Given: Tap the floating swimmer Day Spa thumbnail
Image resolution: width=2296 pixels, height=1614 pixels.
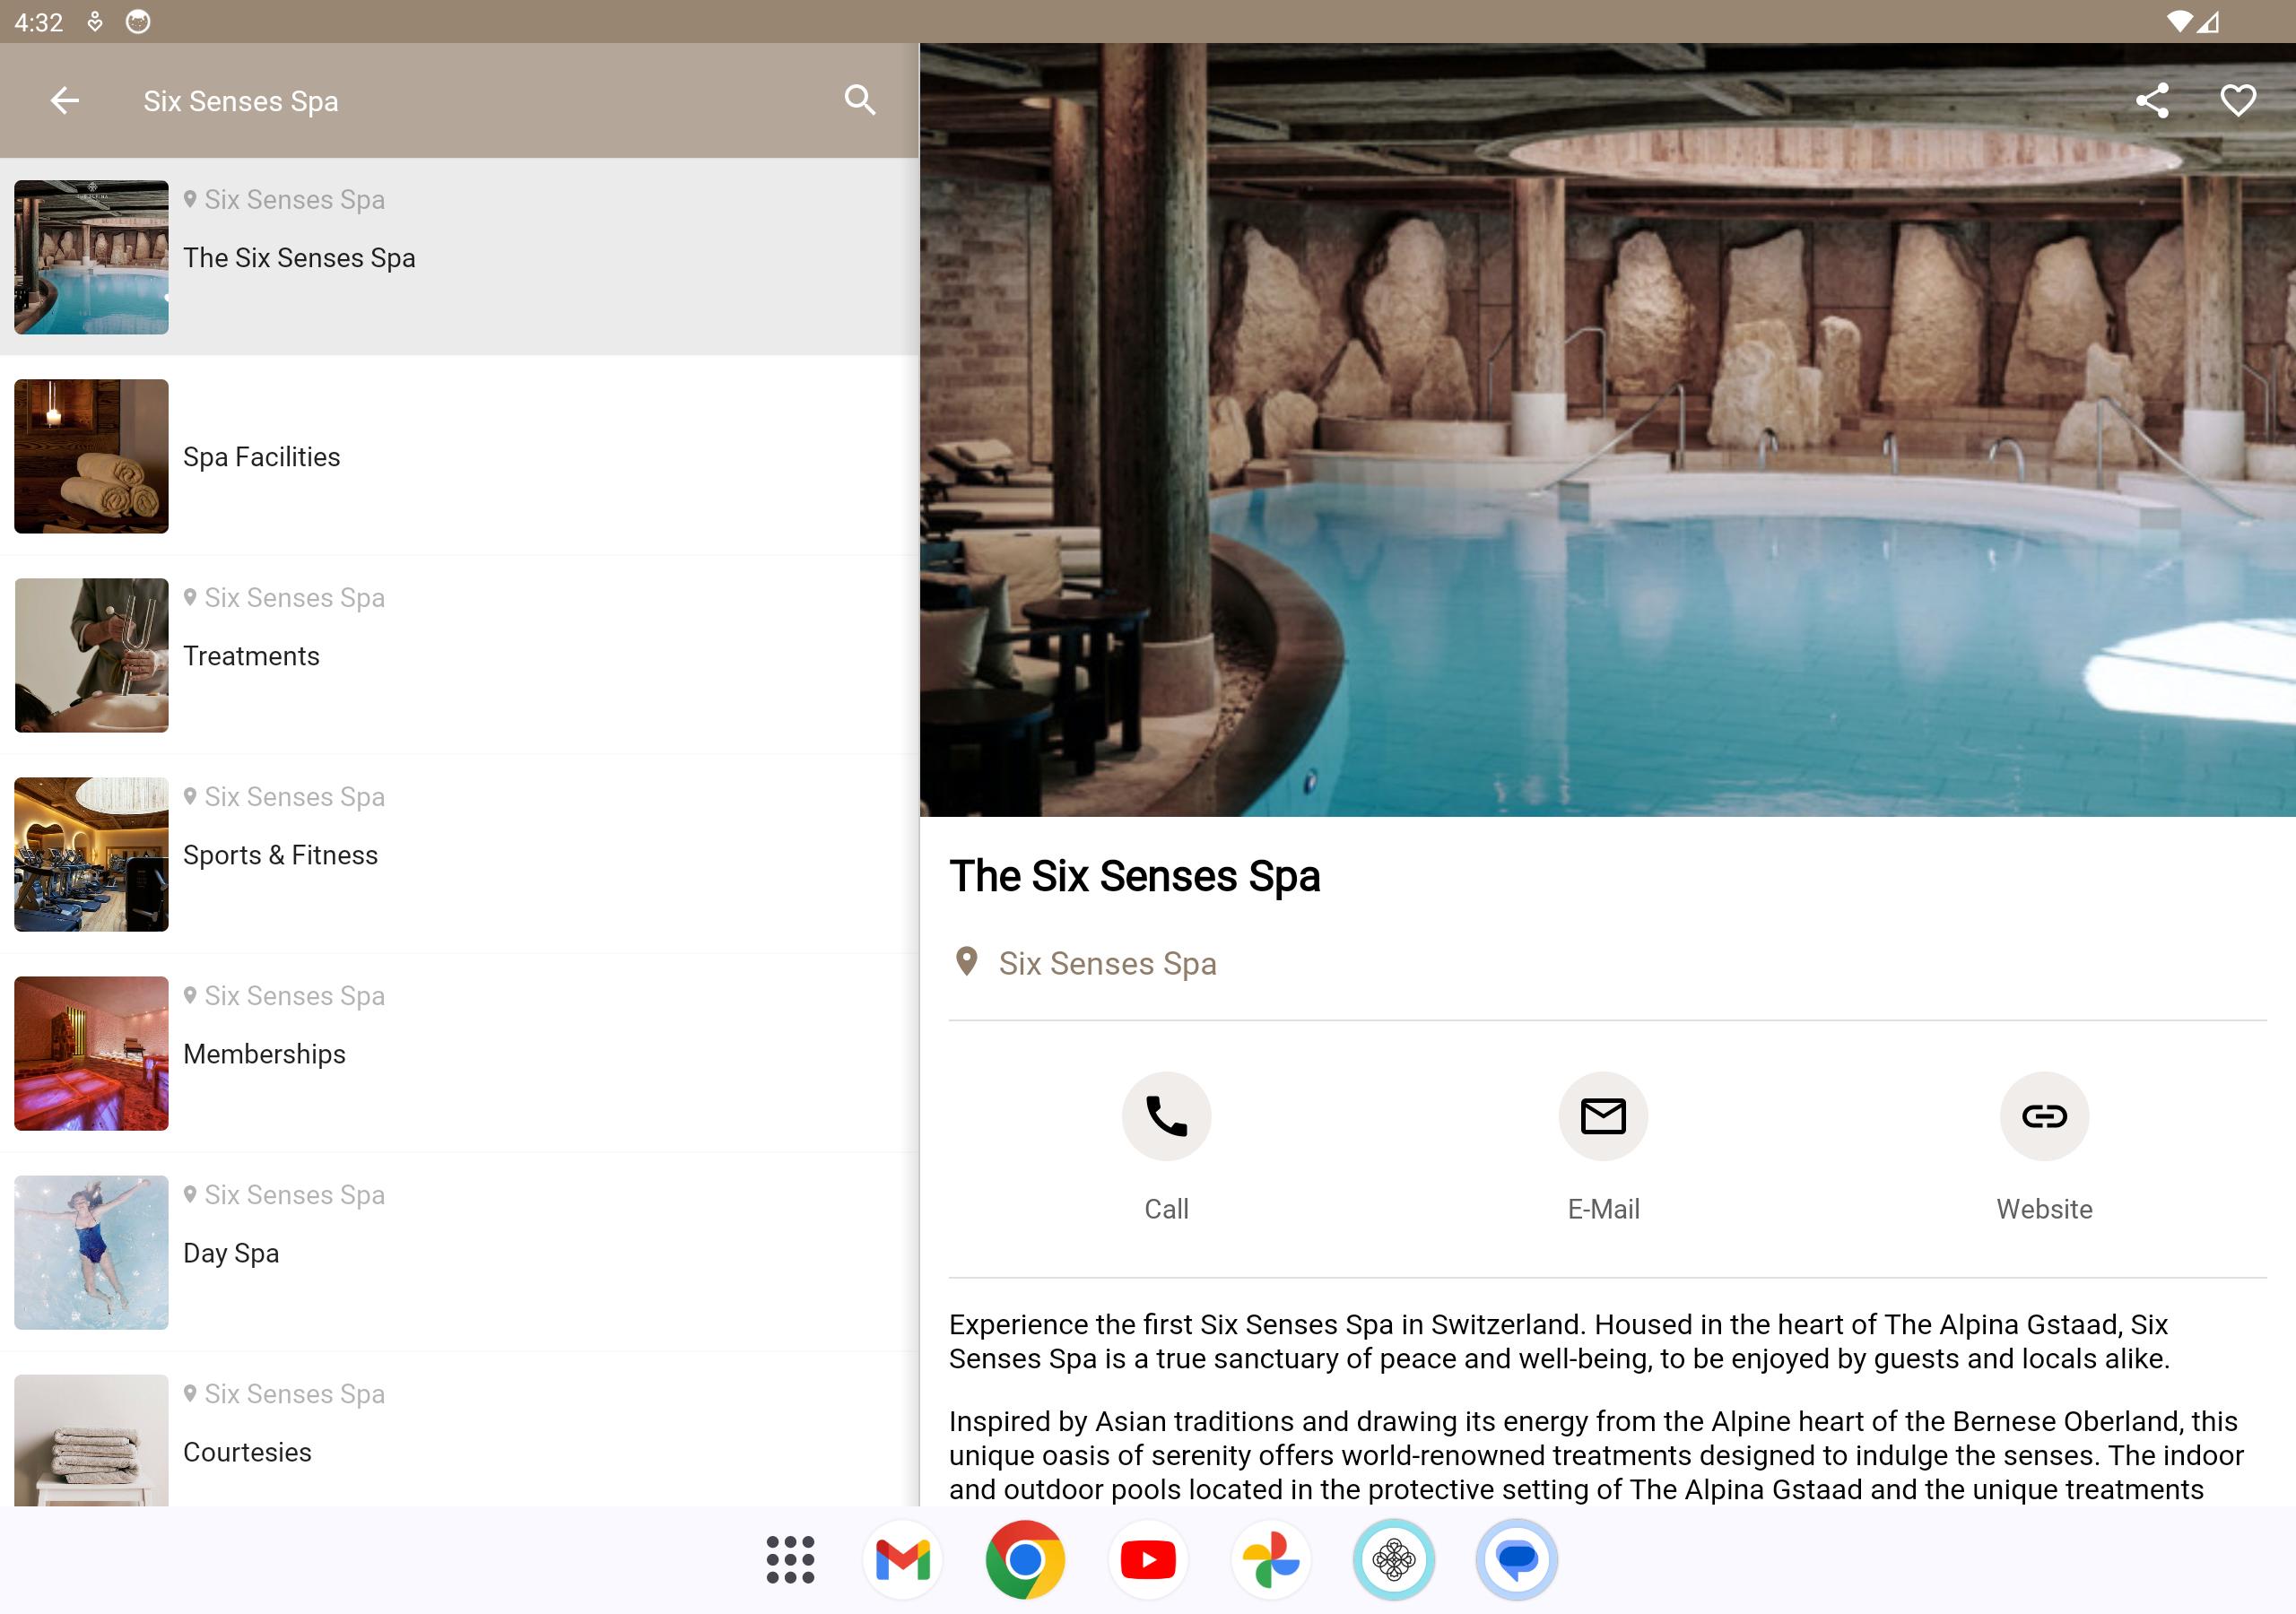Looking at the screenshot, I should point(91,1252).
